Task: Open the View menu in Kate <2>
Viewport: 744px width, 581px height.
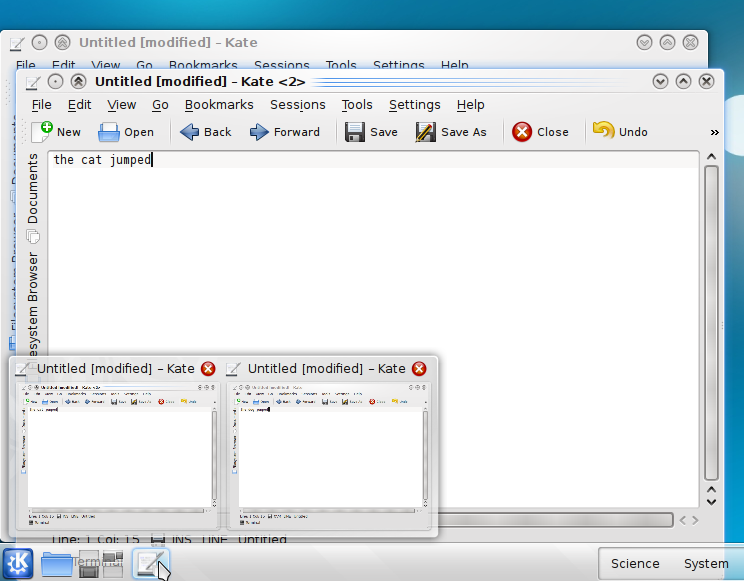Action: (x=121, y=104)
